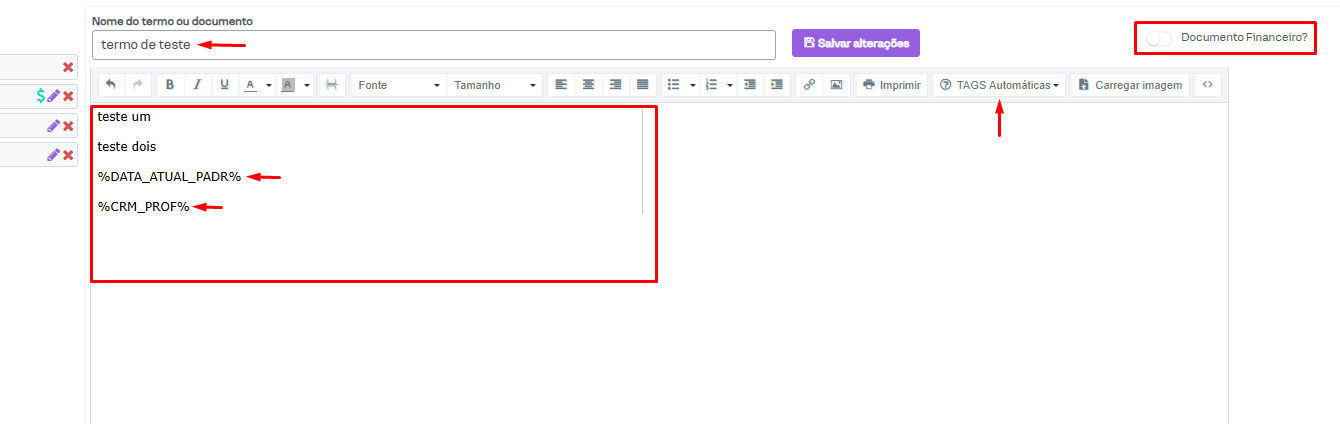Enable the Documento Financeiro switch
This screenshot has width=1340, height=424.
(x=1159, y=38)
